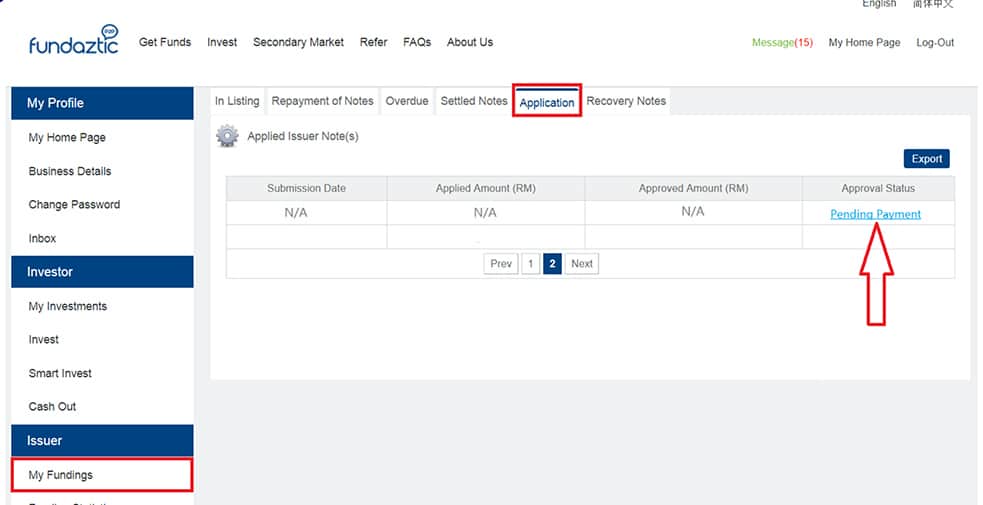Image resolution: width=983 pixels, height=505 pixels.
Task: Open the Pending Payment link
Action: [875, 214]
